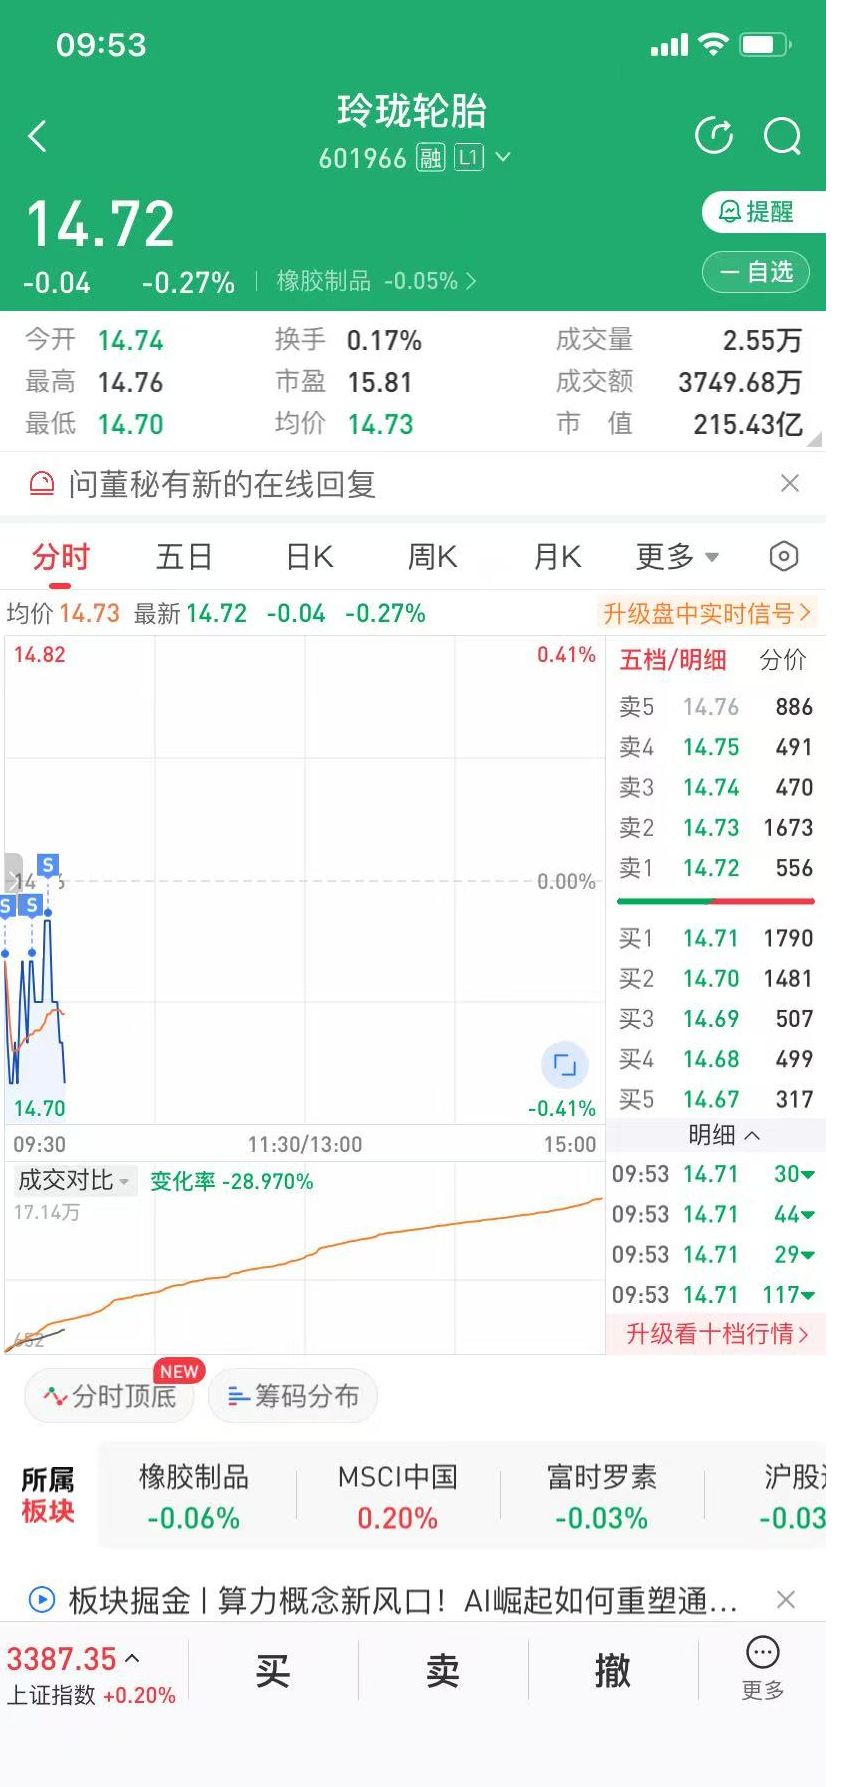
Task: Open the 橡胶制品 -0.06% sector card
Action: pyautogui.click(x=194, y=1497)
